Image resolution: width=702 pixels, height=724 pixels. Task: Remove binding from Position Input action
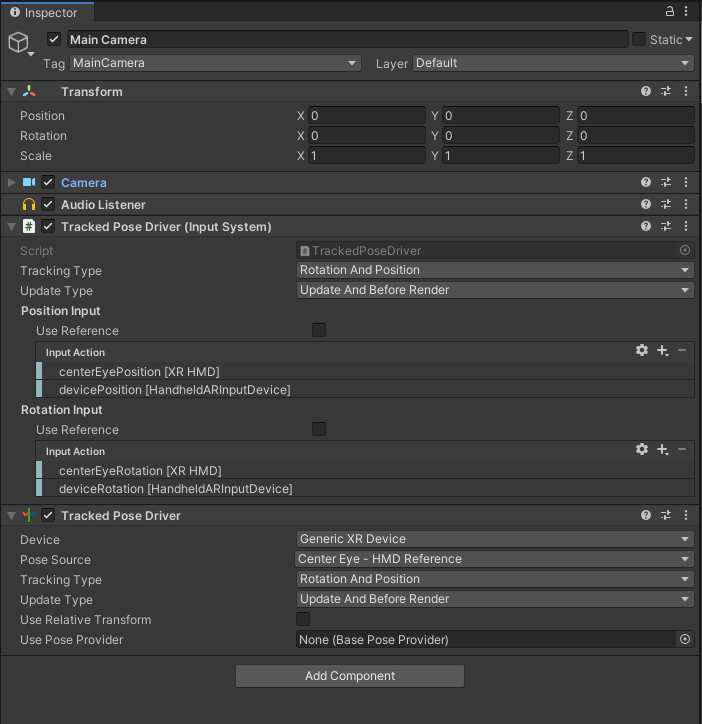[x=682, y=351]
